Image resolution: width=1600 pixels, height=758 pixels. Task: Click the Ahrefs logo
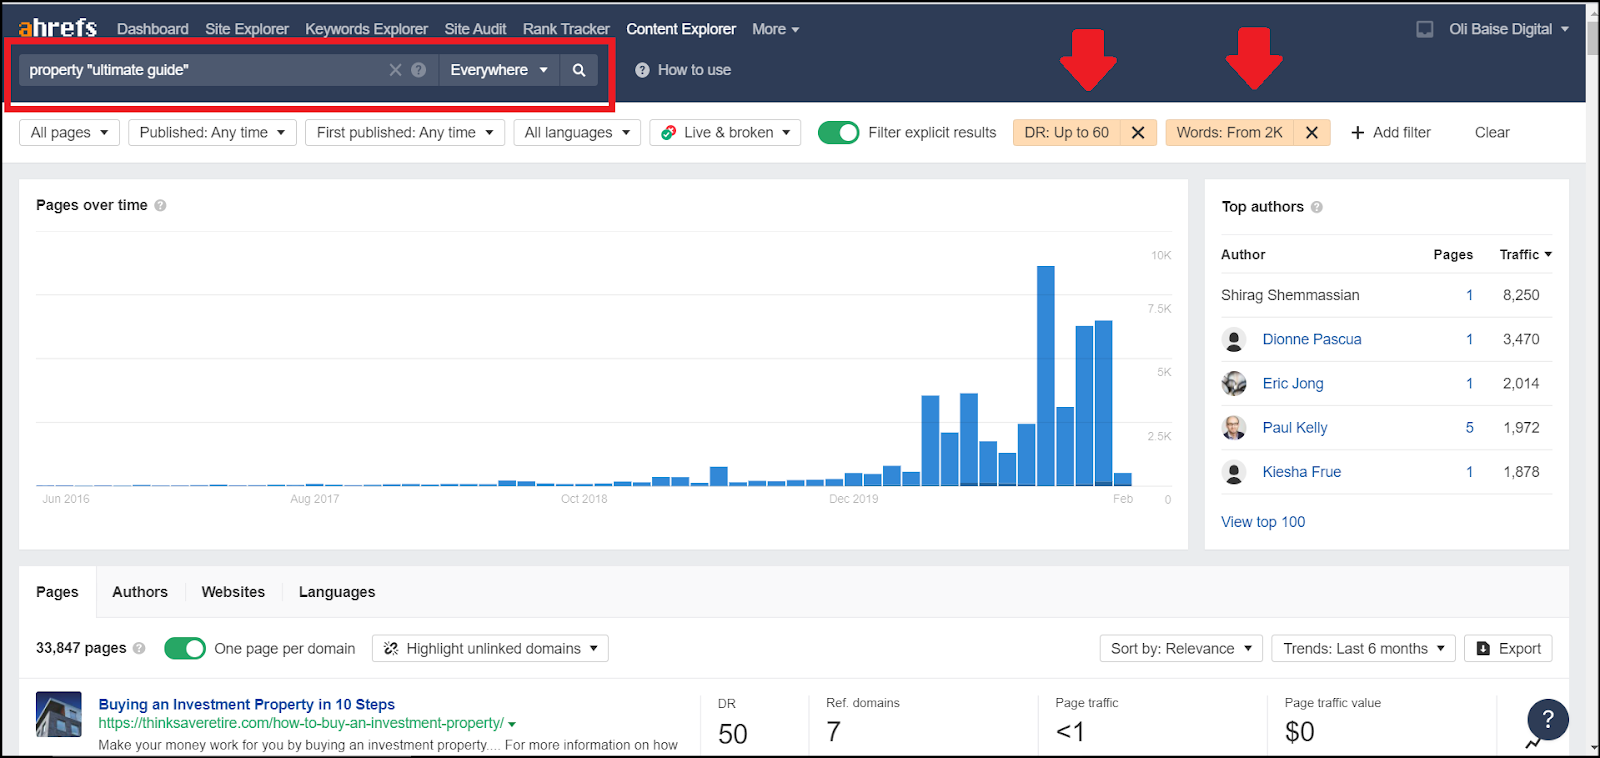pos(58,28)
